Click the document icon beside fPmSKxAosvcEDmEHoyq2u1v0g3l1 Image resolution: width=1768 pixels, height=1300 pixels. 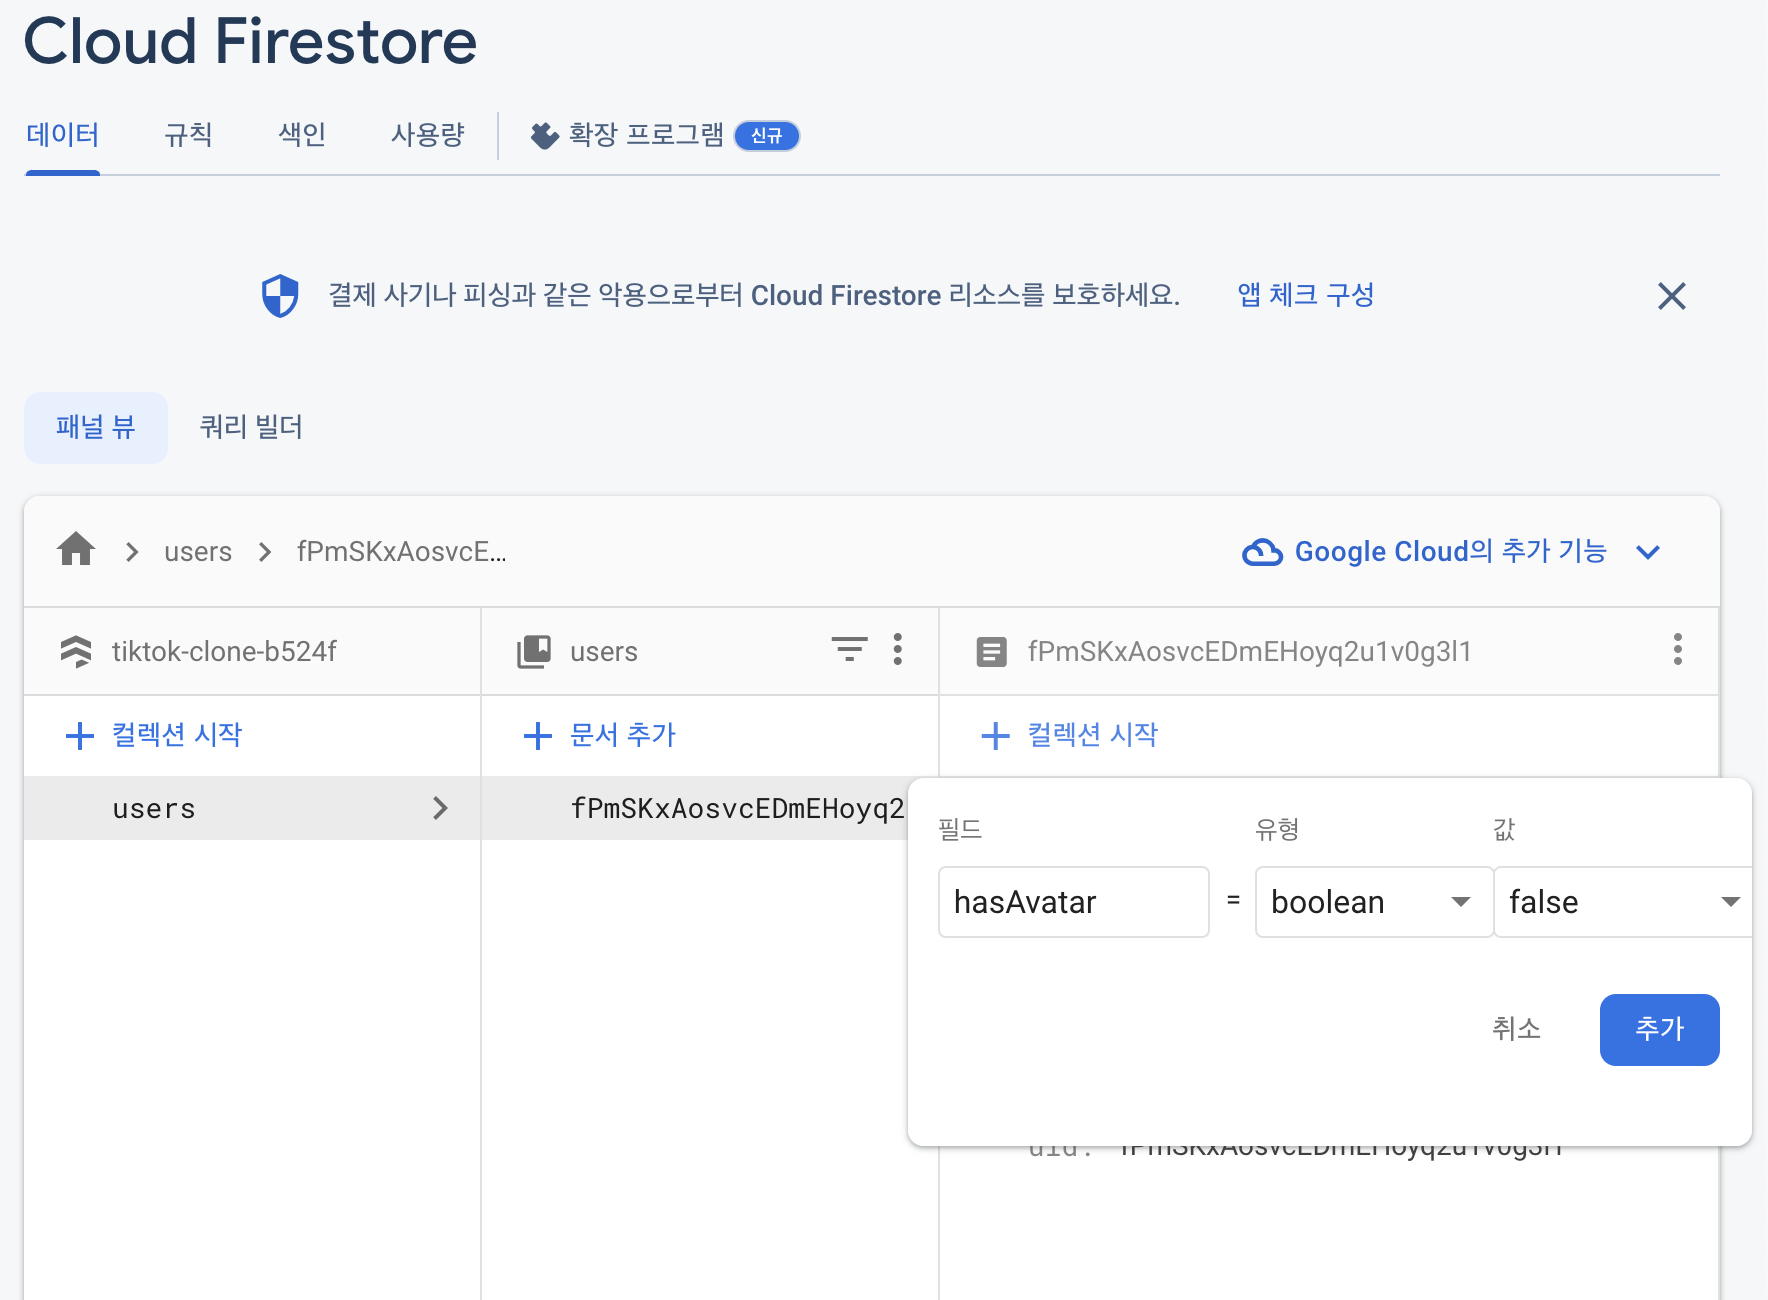[991, 652]
